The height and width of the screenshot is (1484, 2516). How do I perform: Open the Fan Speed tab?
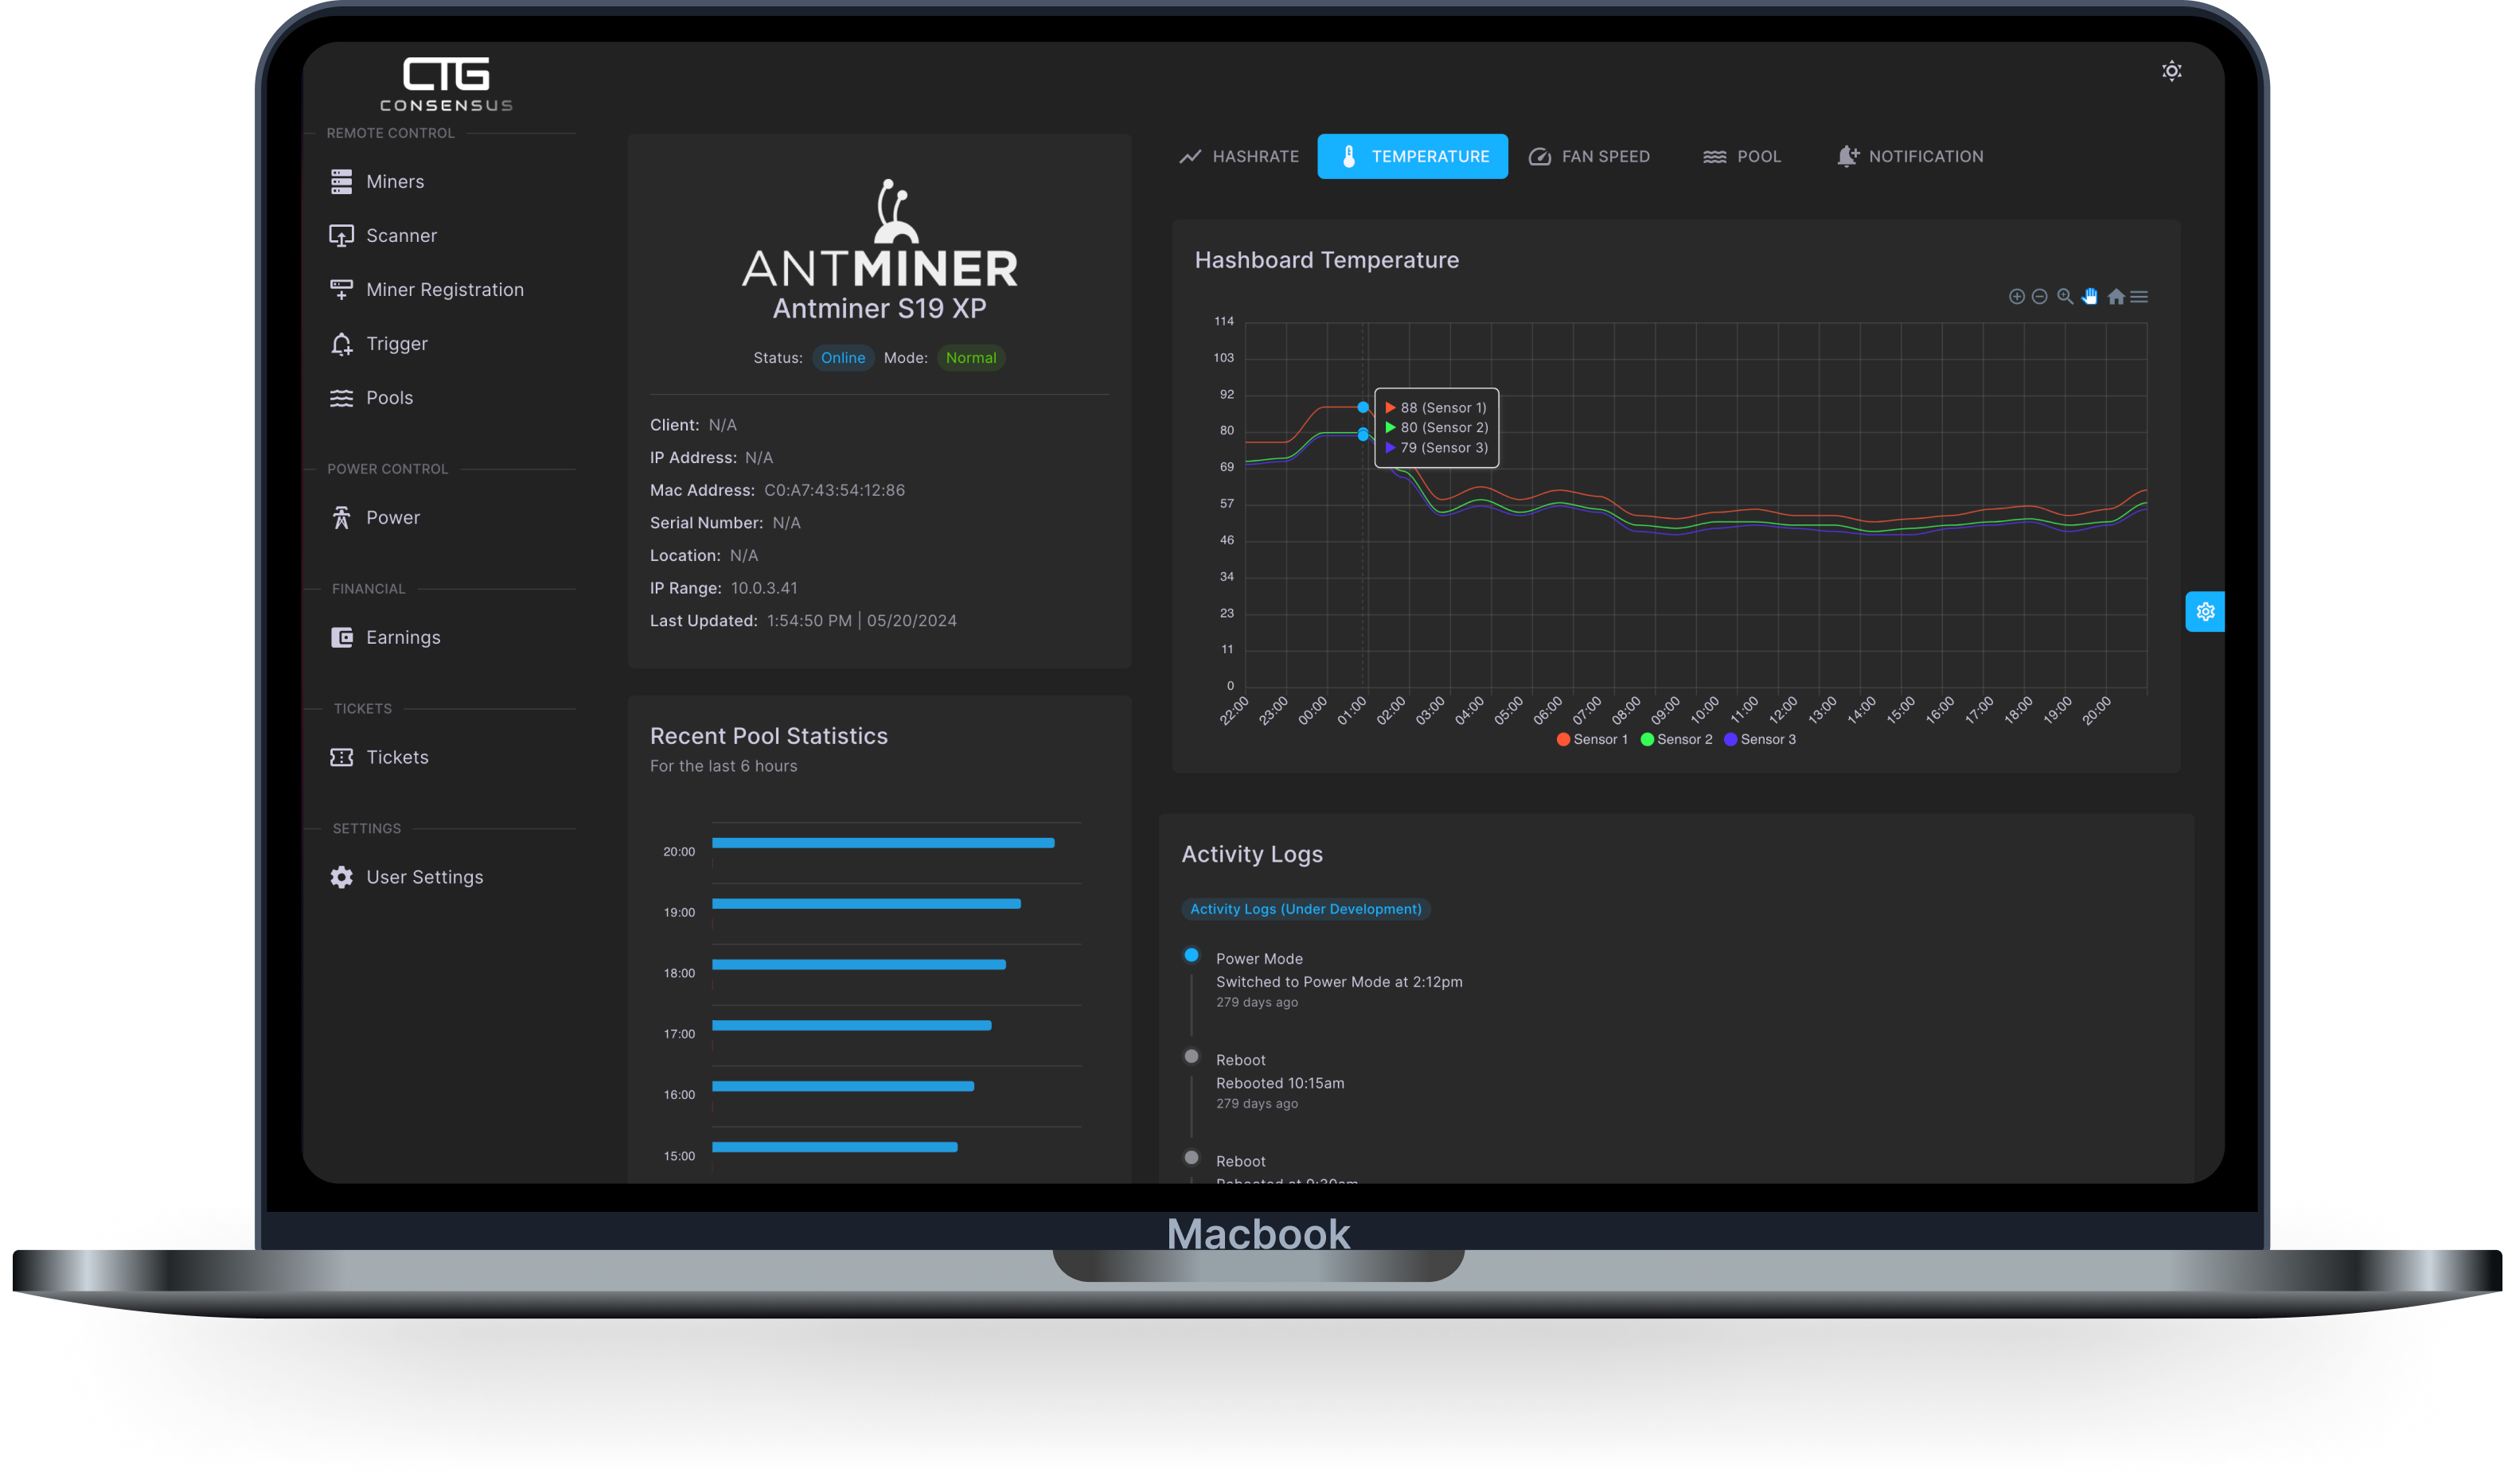click(x=1590, y=156)
